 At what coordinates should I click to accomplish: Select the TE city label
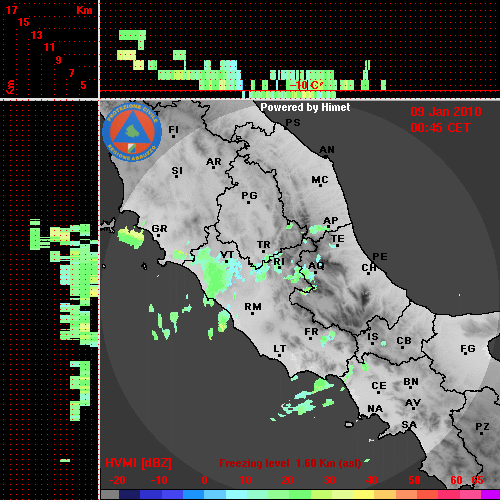(x=338, y=239)
